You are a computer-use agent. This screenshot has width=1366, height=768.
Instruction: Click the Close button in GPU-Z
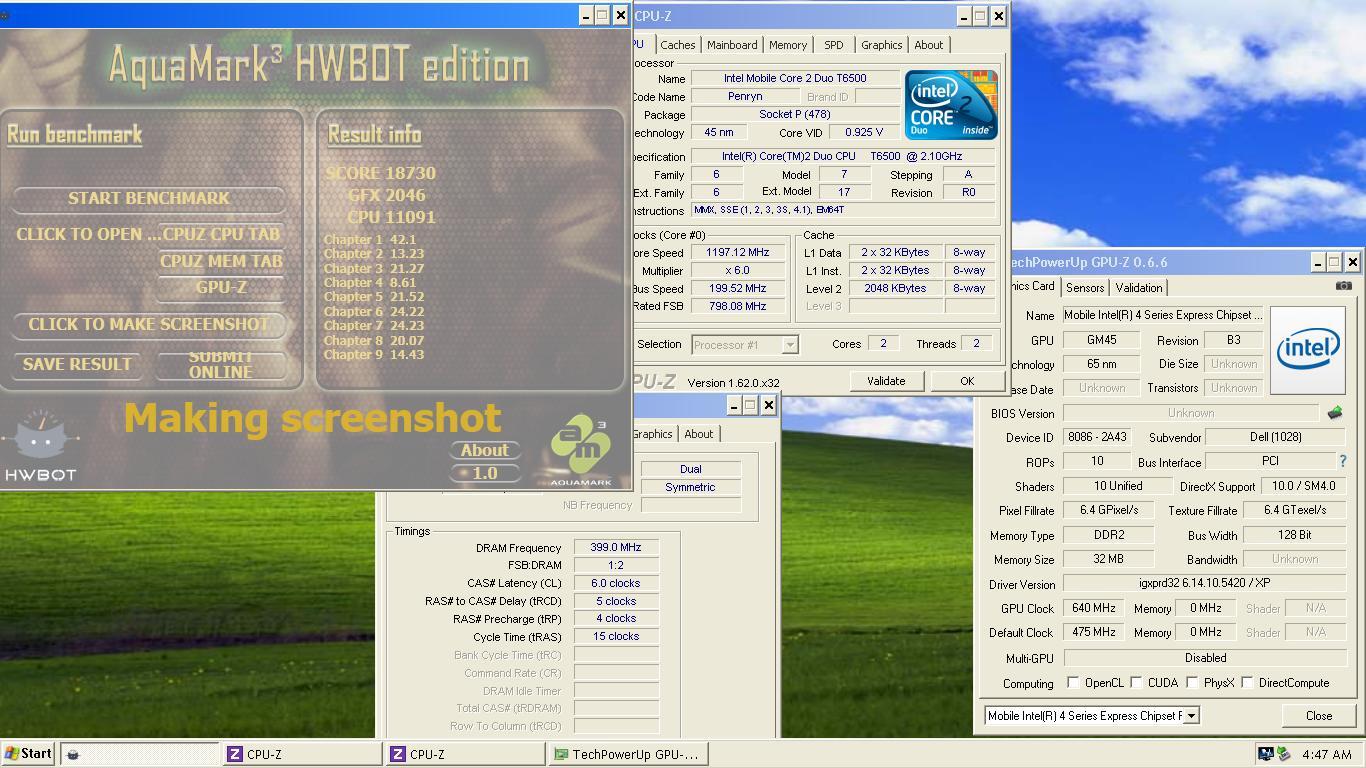click(x=1318, y=716)
